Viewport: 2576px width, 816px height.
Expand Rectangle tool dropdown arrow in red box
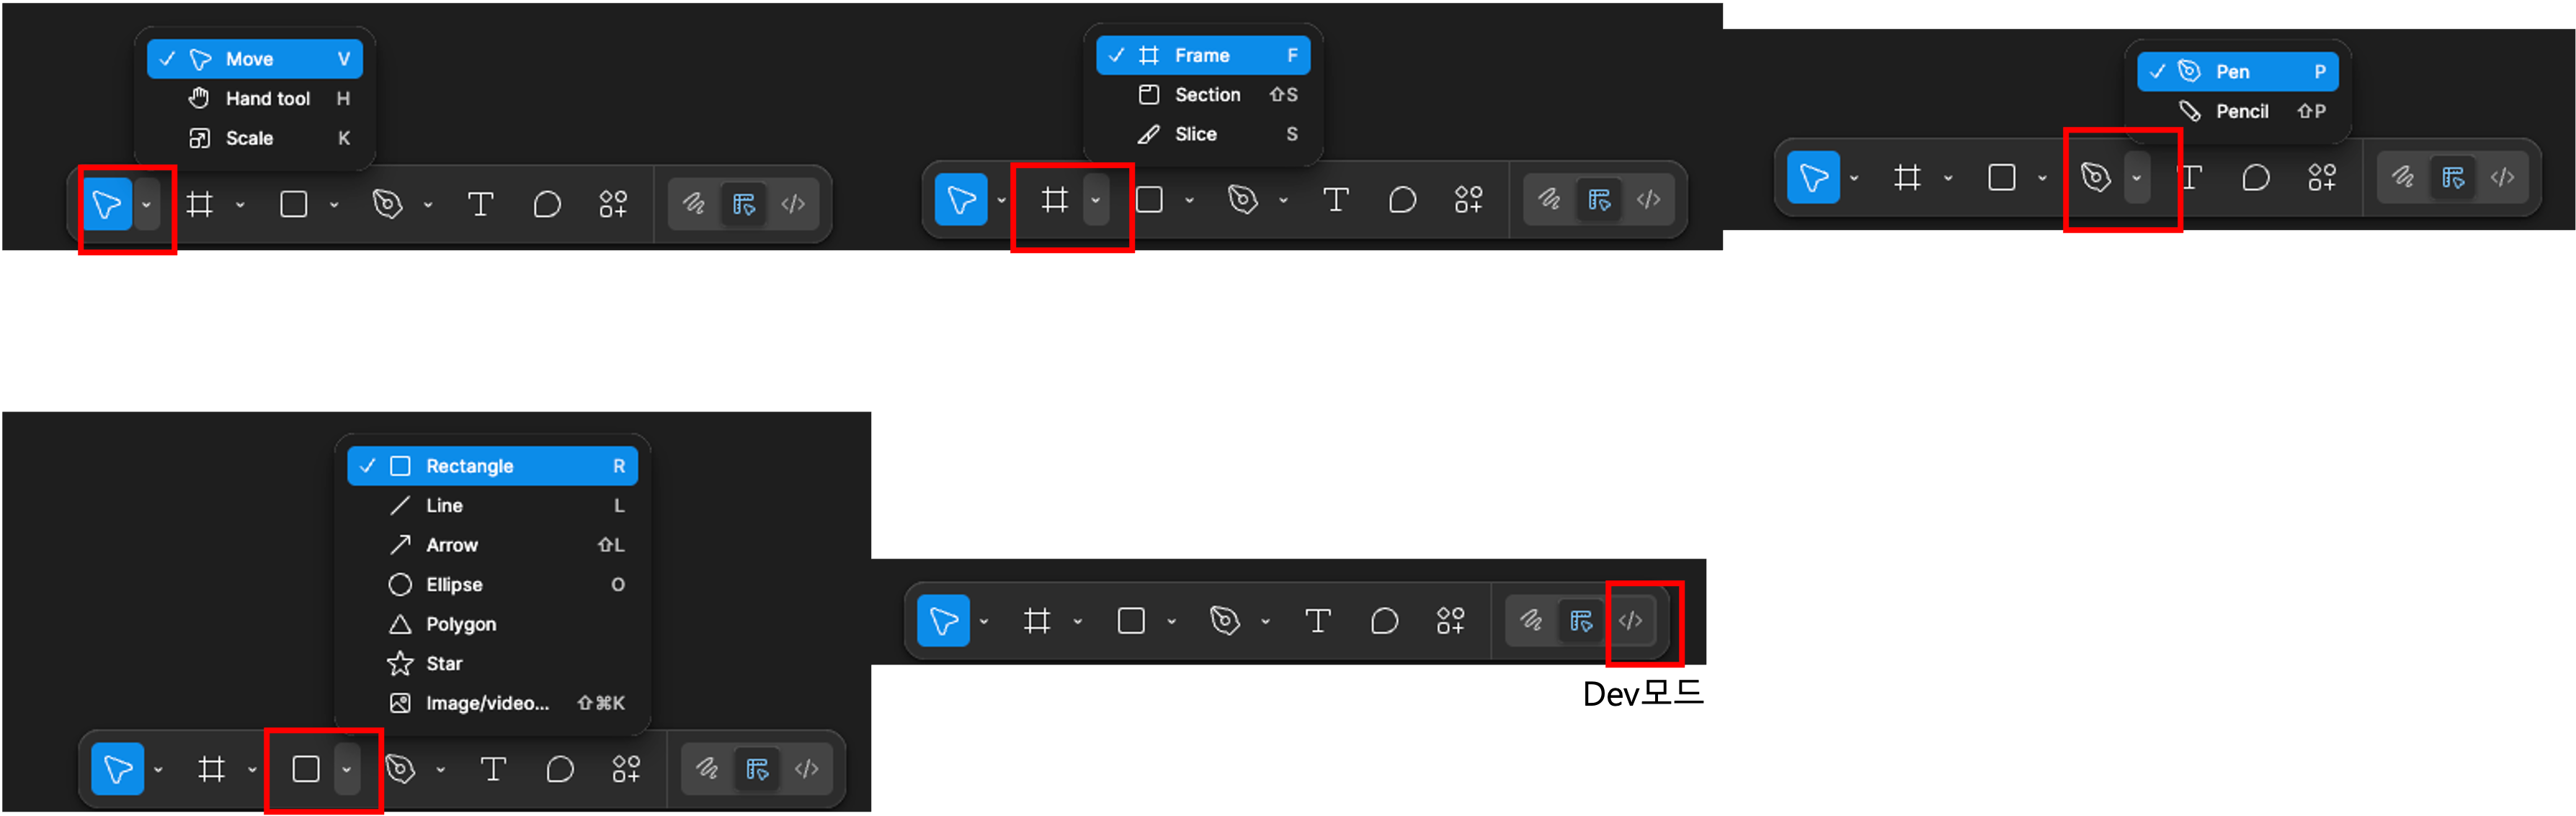coord(346,769)
